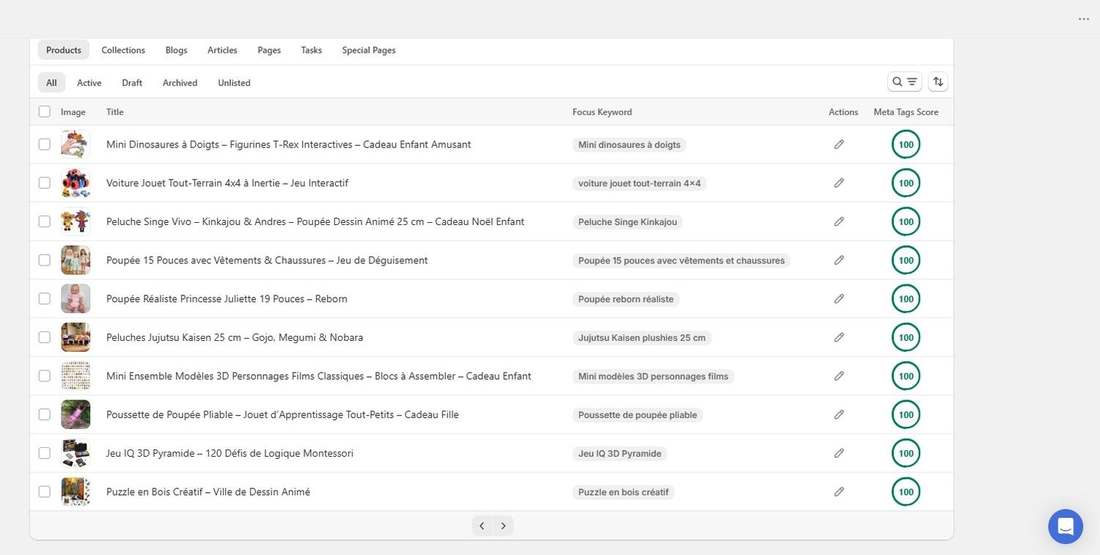Click focus keyword 'Puzzle en bois créatif'
1100x555 pixels.
(x=624, y=492)
